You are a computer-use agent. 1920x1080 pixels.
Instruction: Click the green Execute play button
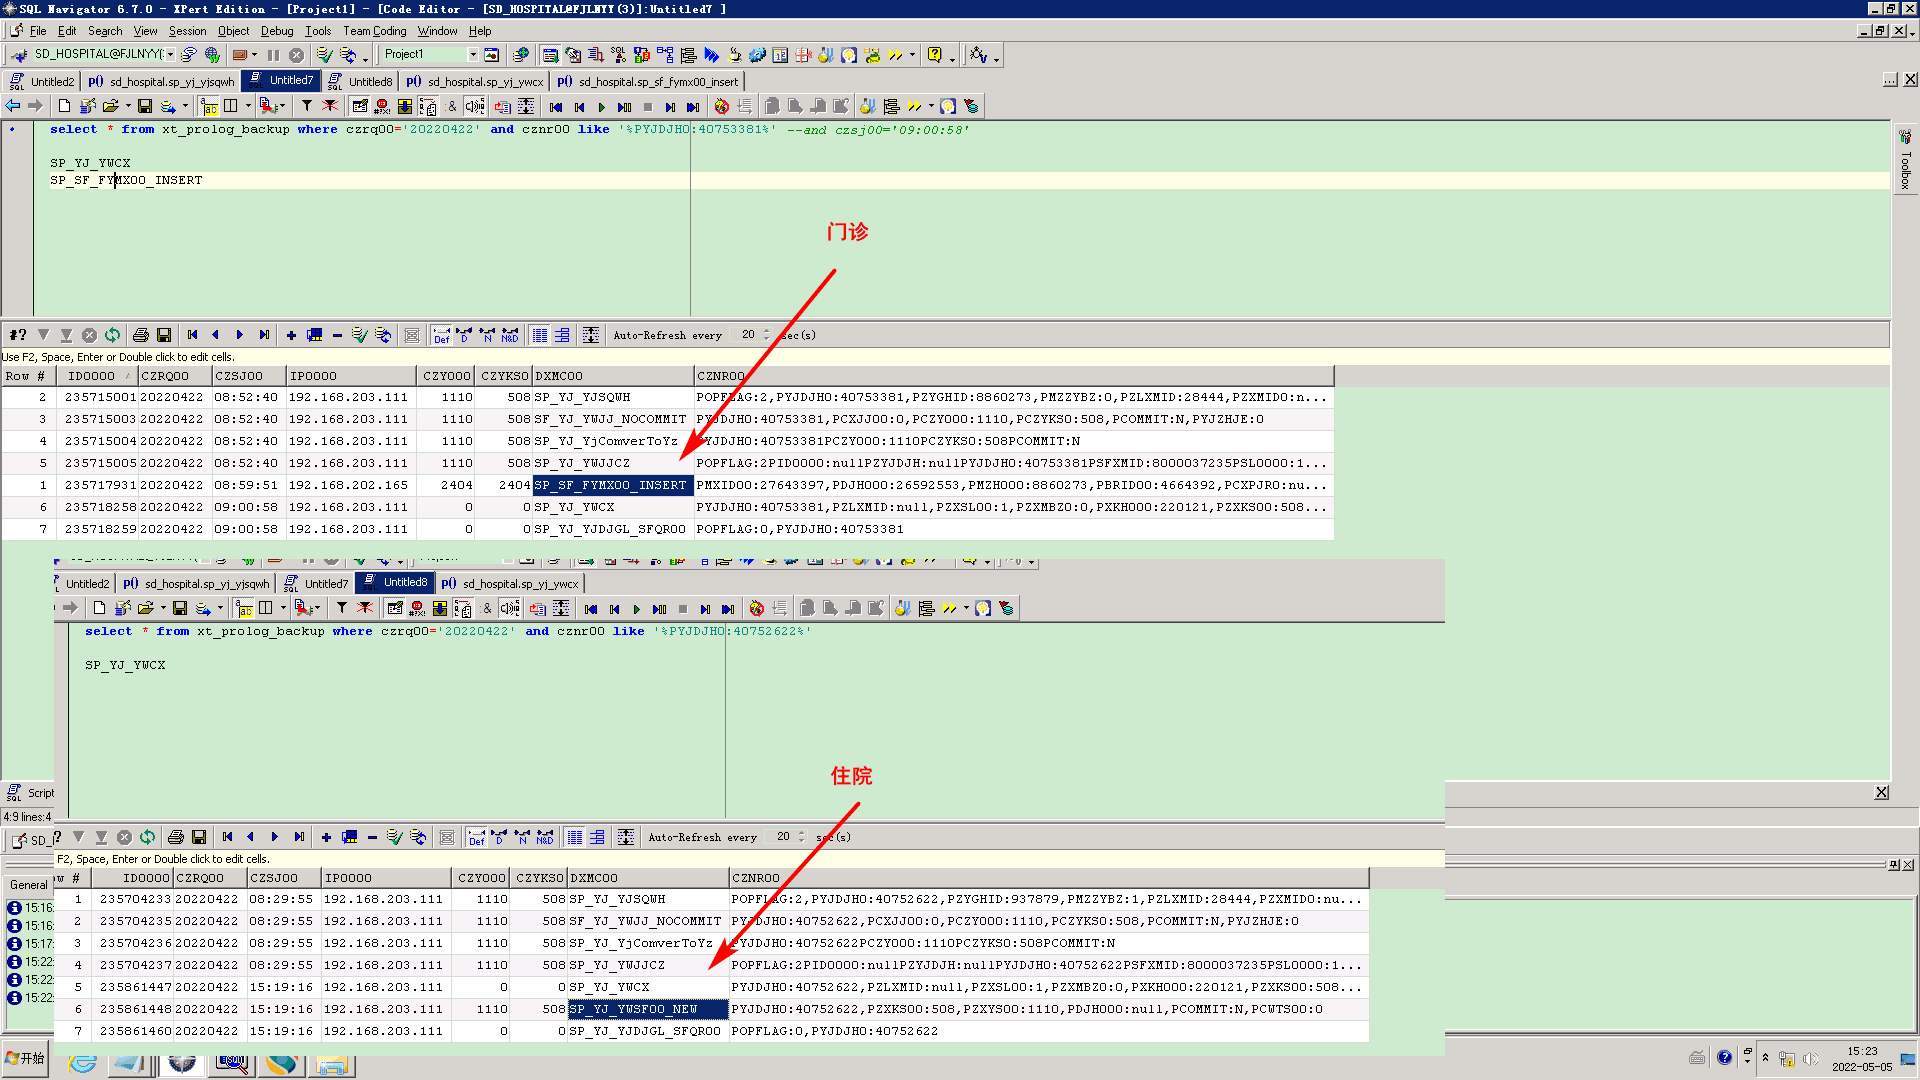click(601, 107)
